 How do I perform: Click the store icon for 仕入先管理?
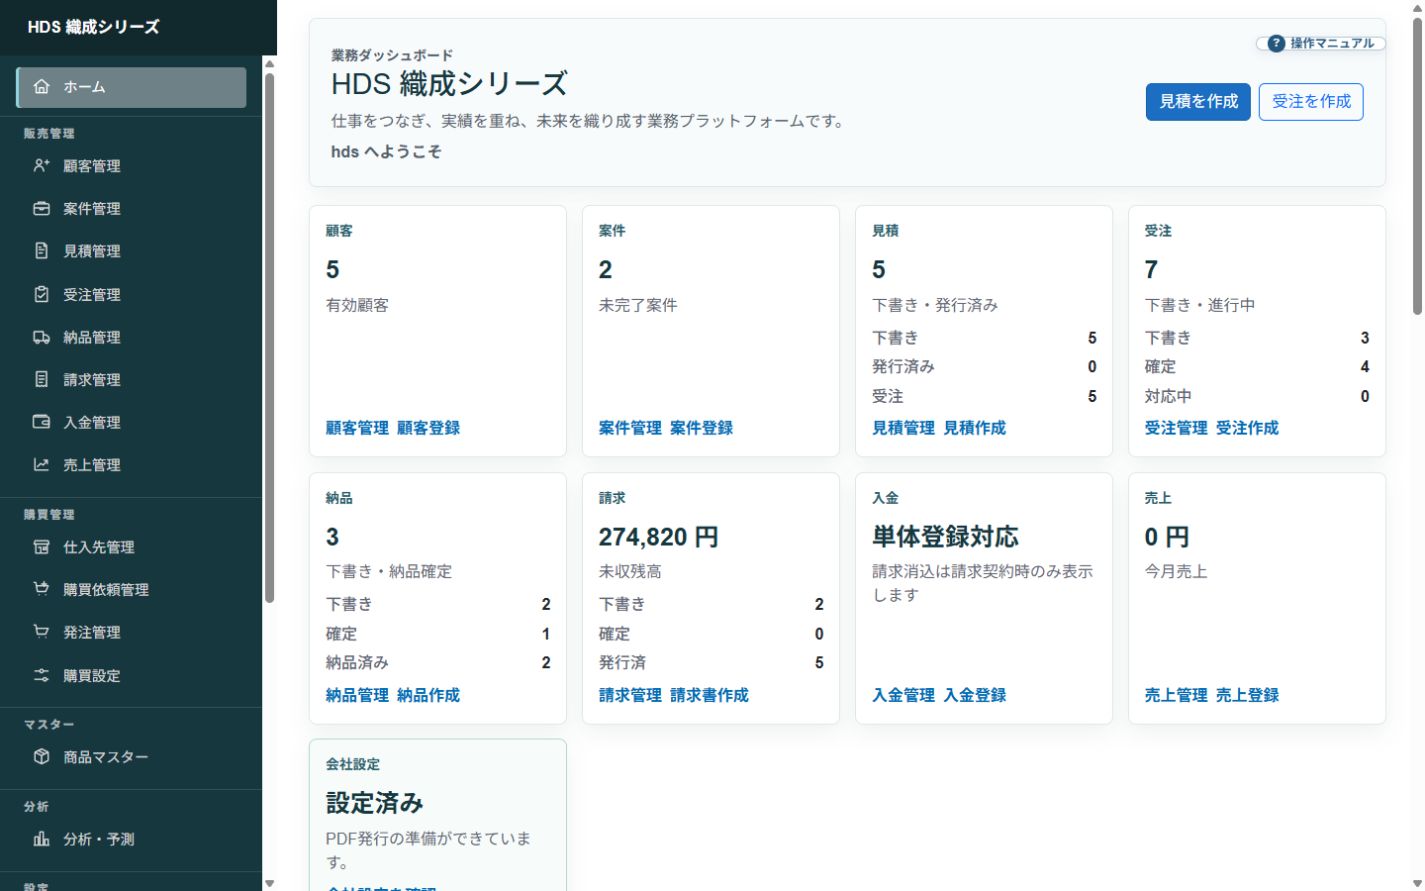[41, 547]
